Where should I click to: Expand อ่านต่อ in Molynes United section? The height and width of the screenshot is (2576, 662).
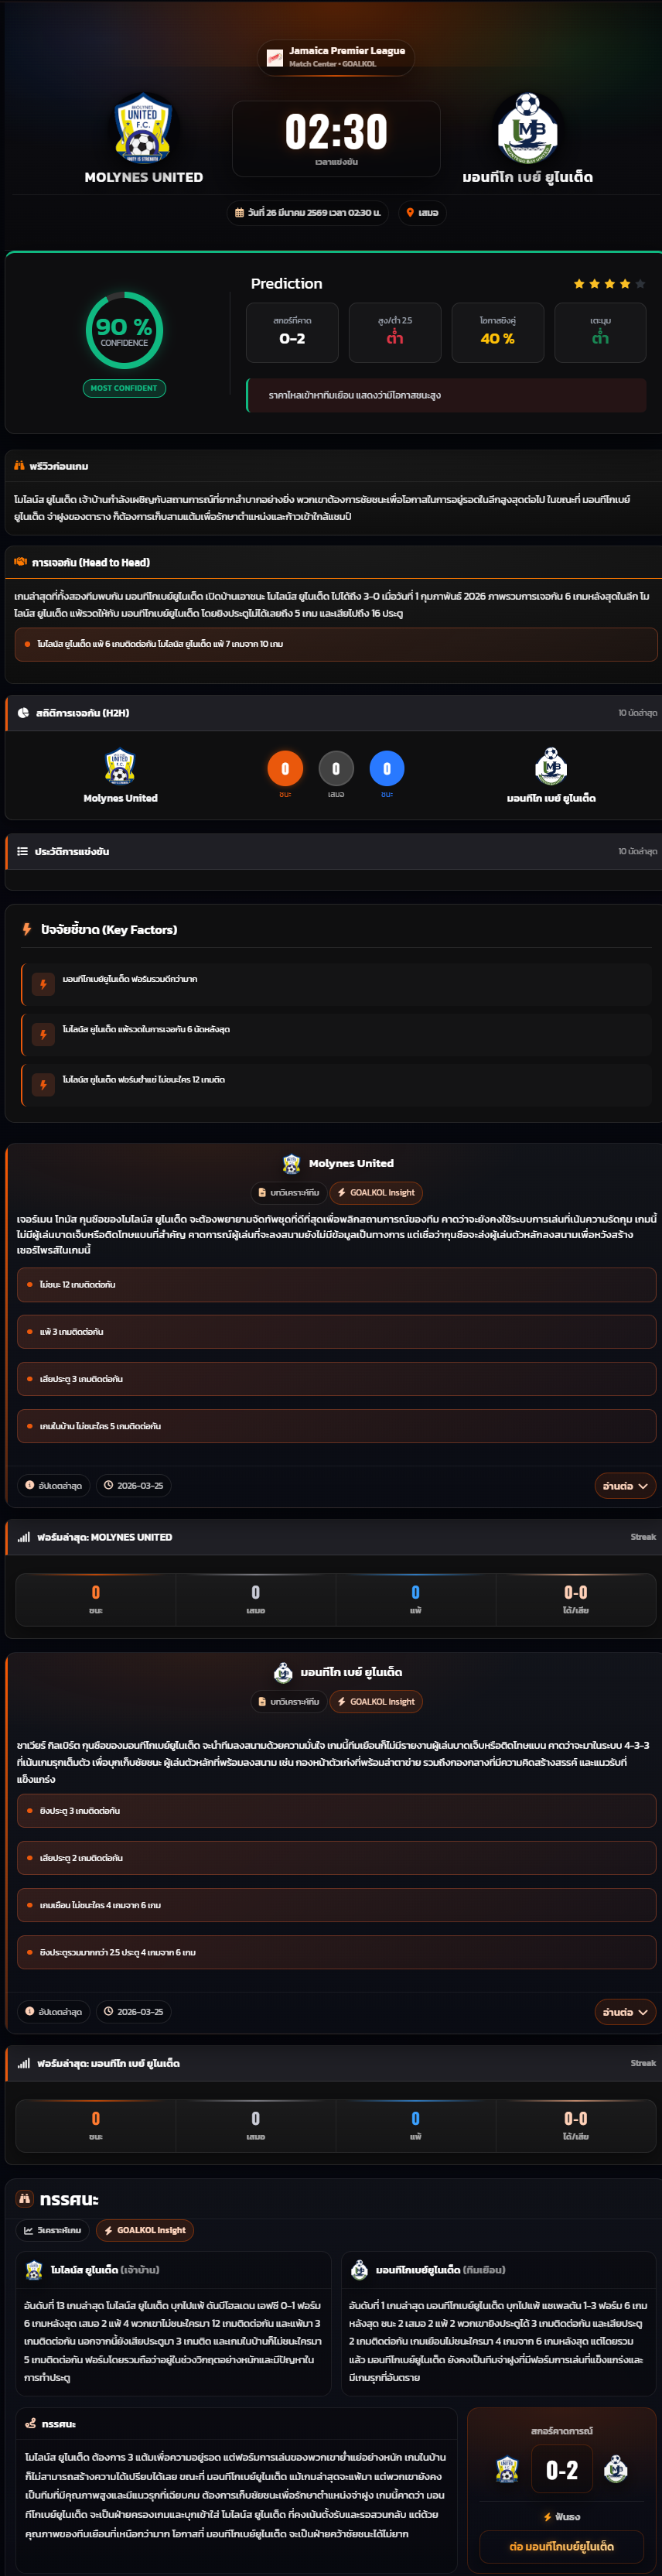[625, 1485]
